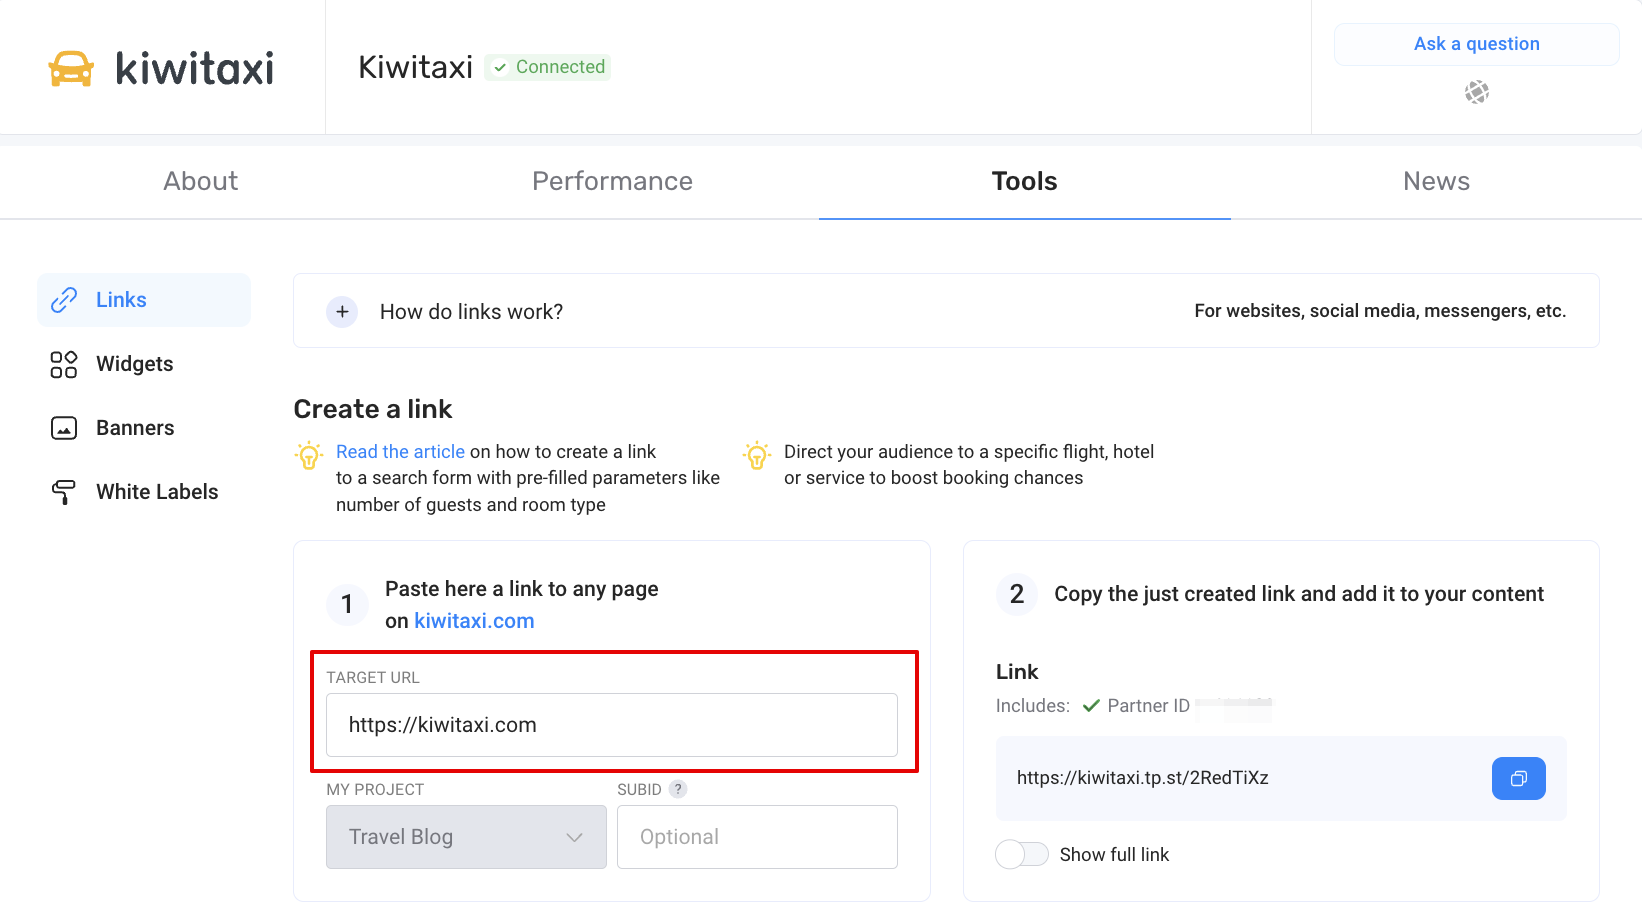Click the lightbulb tip icon beside Read the article
1642x922 pixels.
tap(309, 456)
